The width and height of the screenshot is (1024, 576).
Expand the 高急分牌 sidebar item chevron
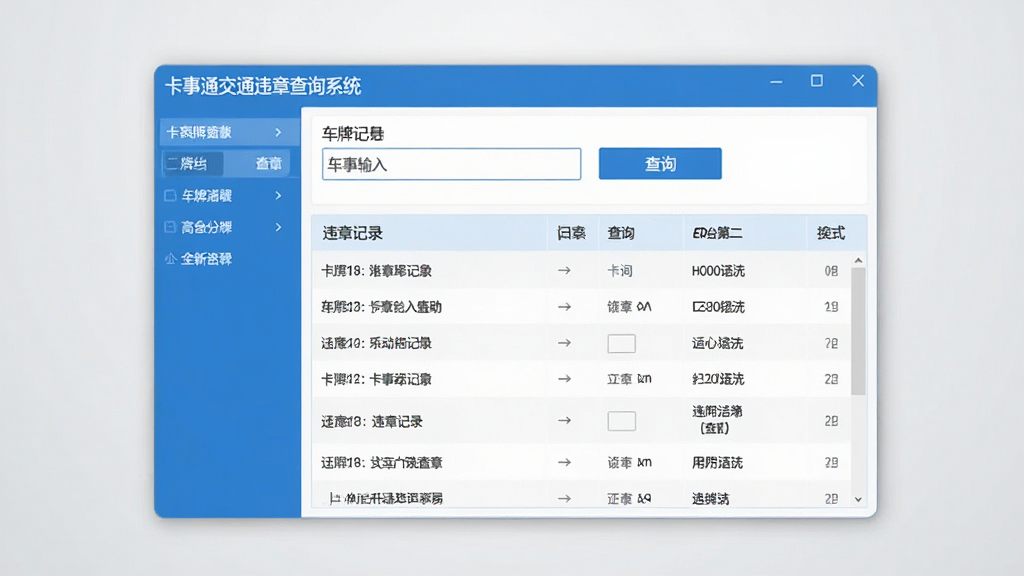coord(278,227)
